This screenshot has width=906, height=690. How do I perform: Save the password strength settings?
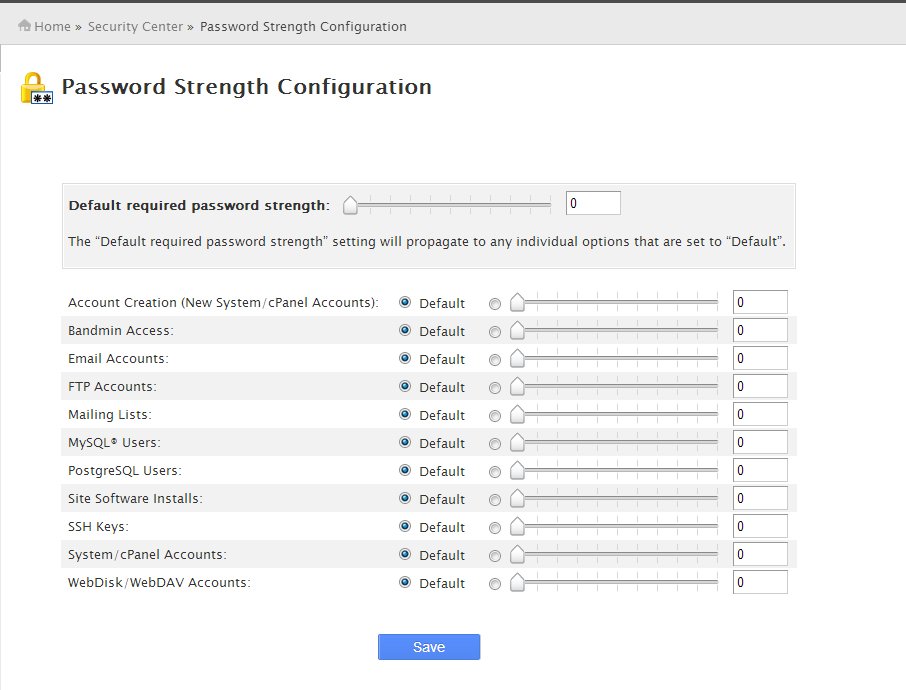click(429, 647)
